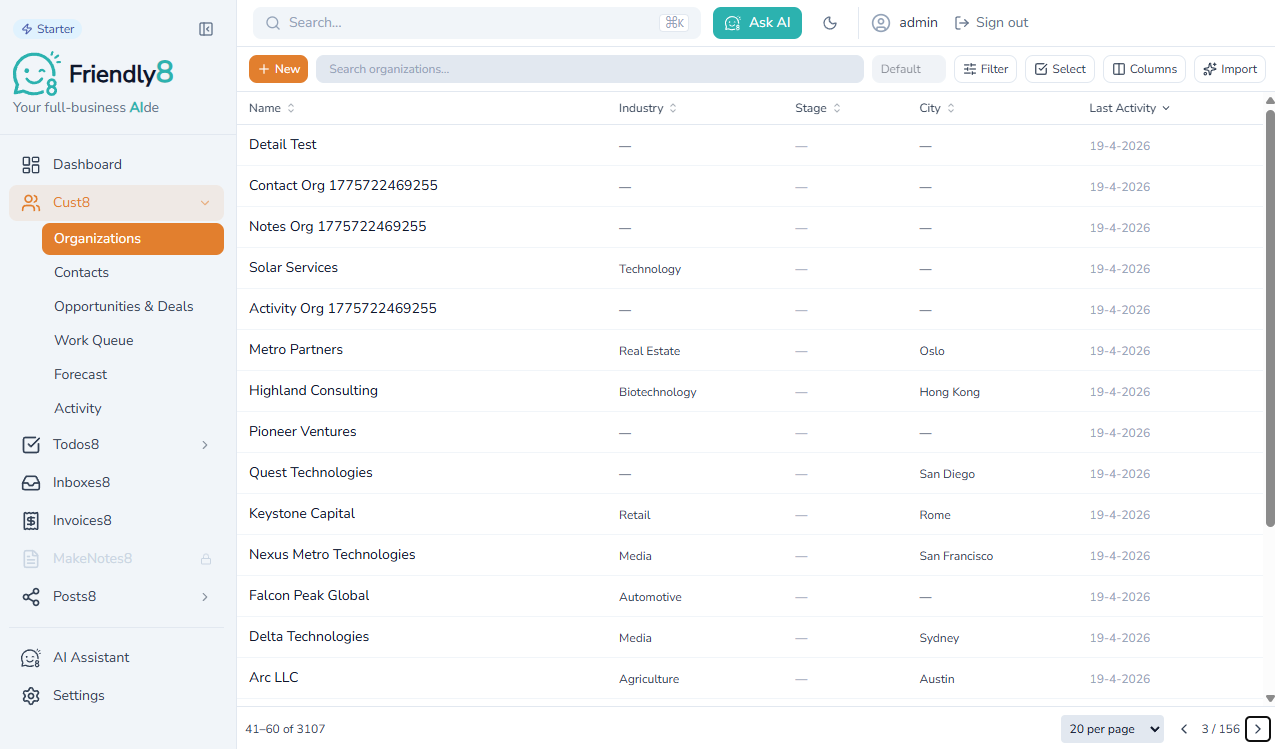Go to previous page arrow
The height and width of the screenshot is (749, 1275).
[x=1184, y=729]
